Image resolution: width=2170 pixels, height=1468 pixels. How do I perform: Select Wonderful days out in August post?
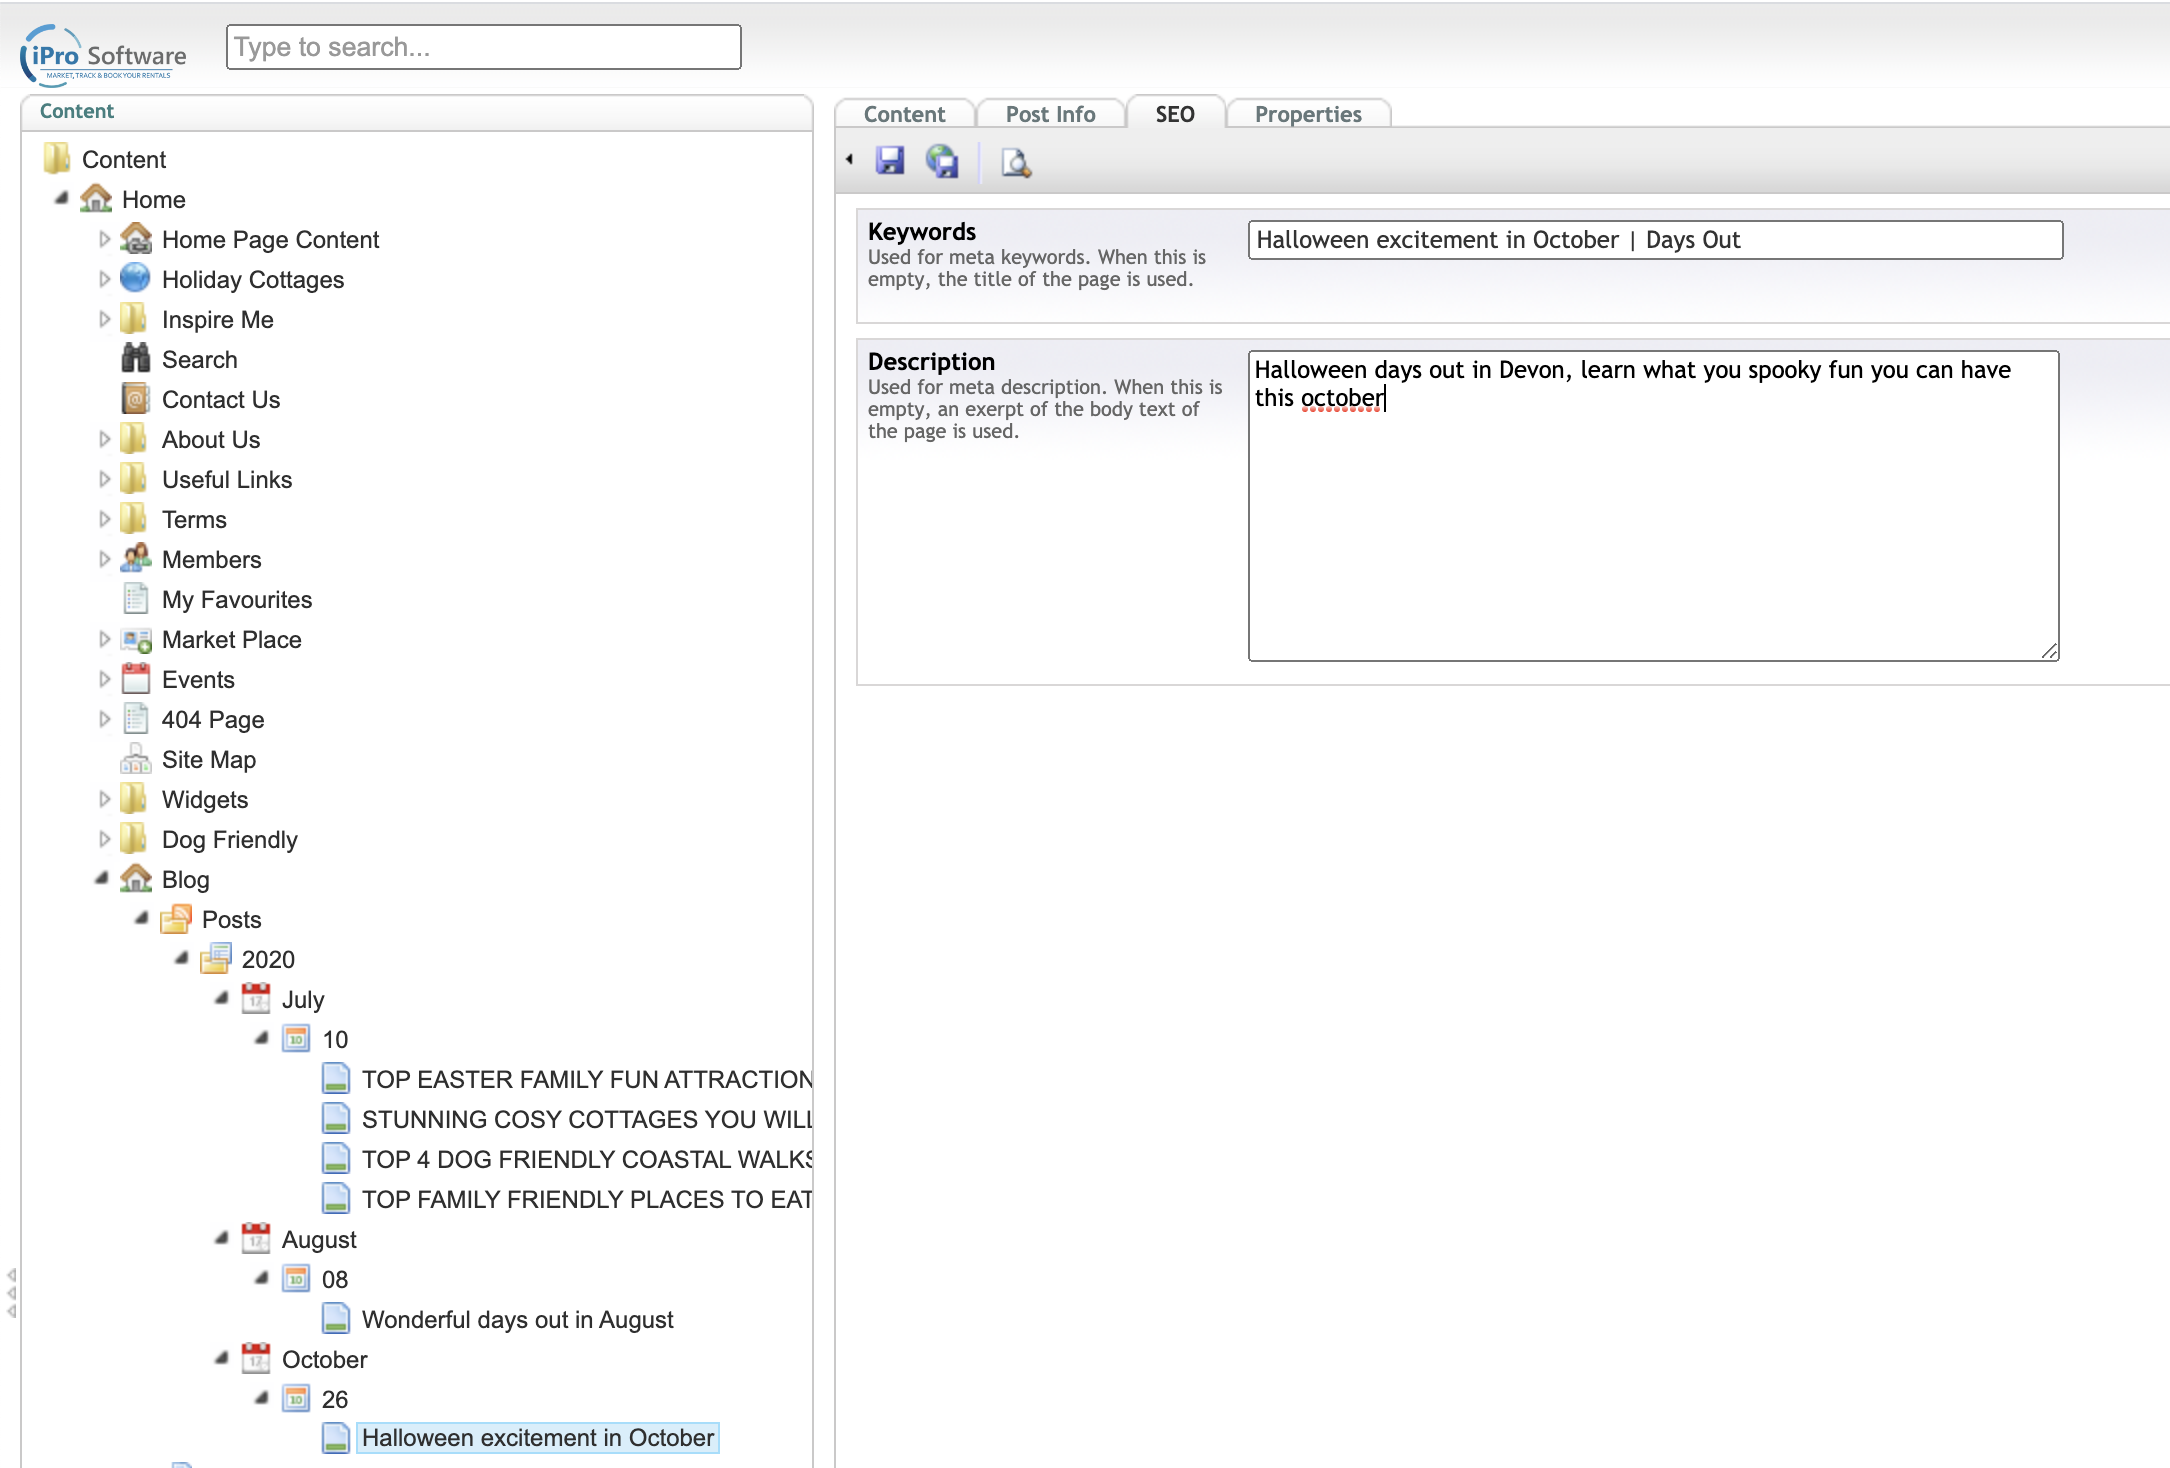coord(517,1319)
